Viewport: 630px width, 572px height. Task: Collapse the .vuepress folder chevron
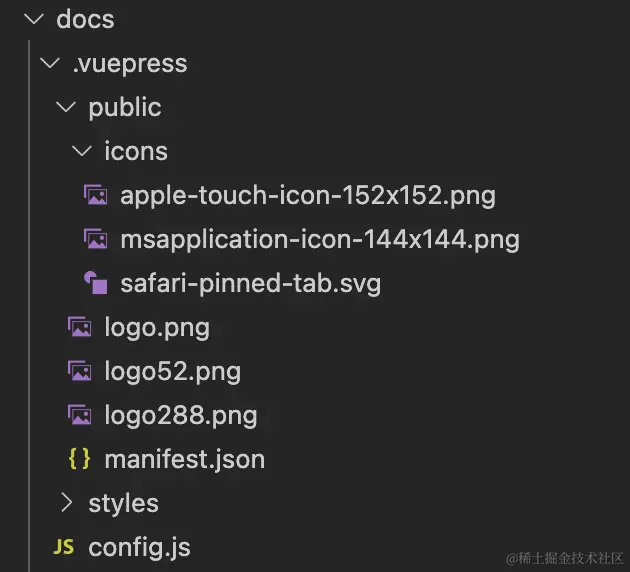(x=50, y=63)
